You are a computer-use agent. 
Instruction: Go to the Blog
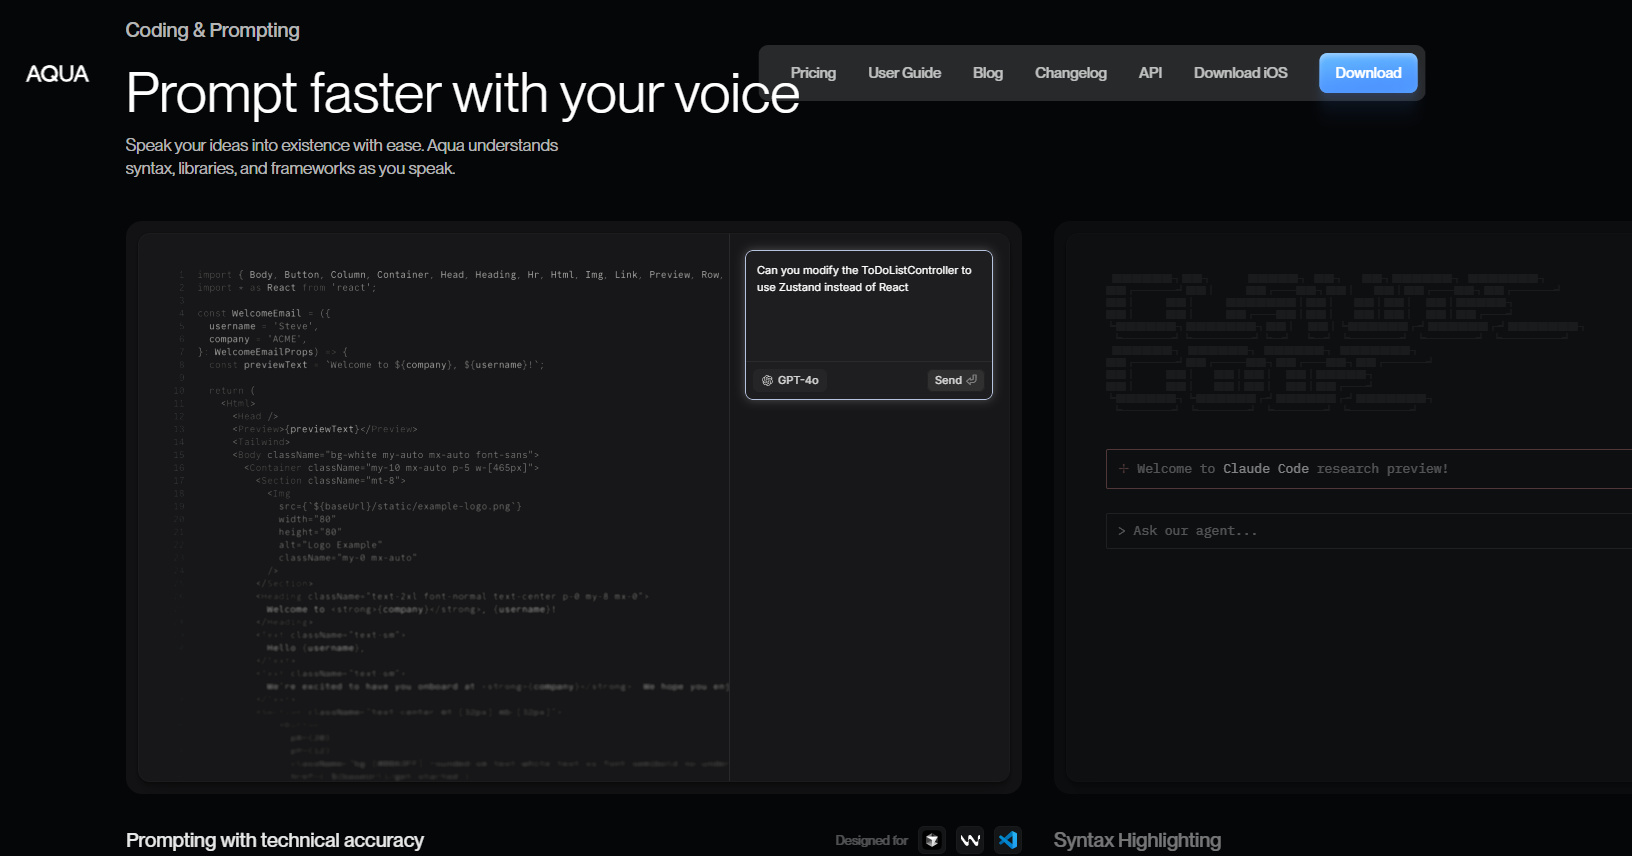988,73
